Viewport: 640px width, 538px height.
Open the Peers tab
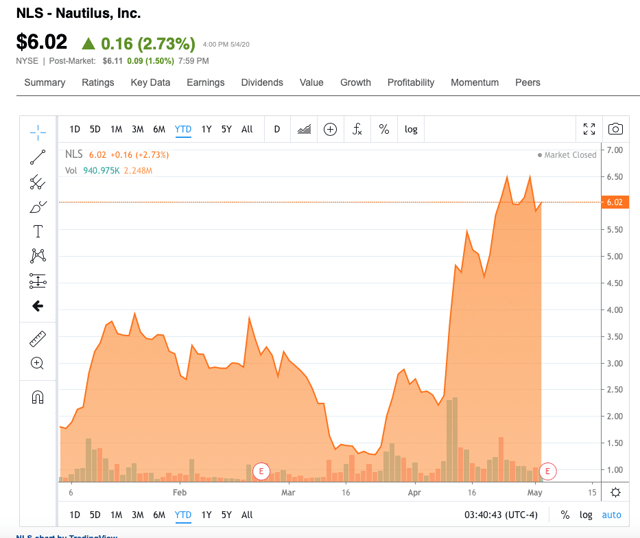pyautogui.click(x=528, y=82)
